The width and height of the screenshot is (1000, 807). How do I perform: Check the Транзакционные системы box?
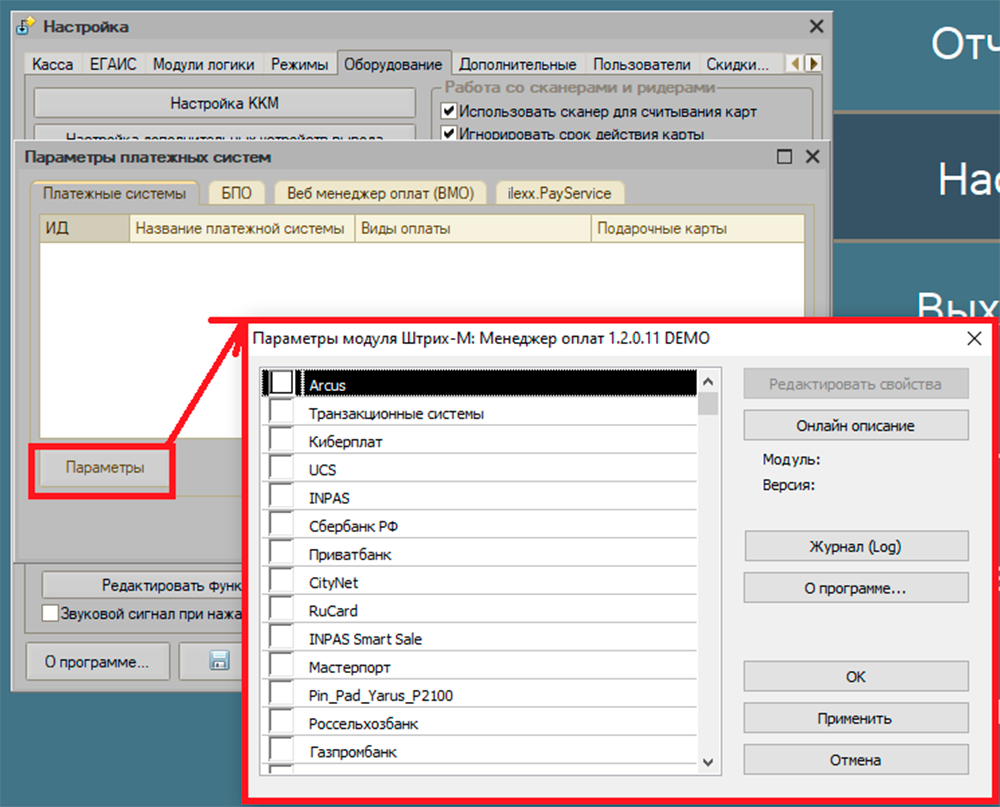point(281,411)
